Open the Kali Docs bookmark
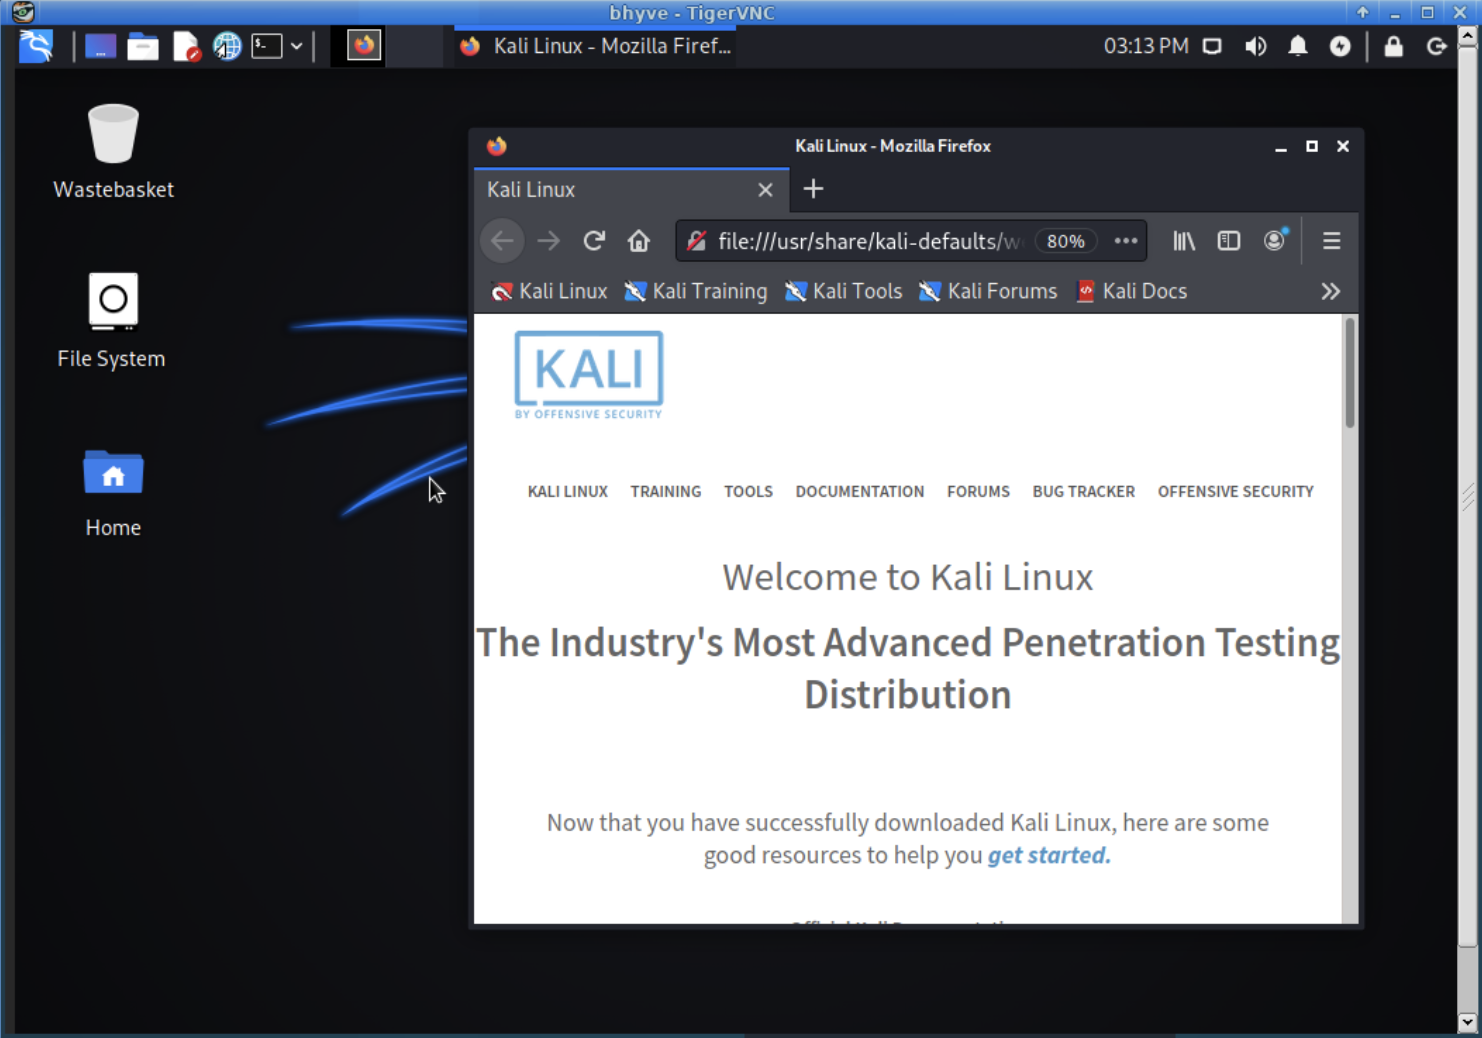Image resolution: width=1482 pixels, height=1038 pixels. point(1131,291)
